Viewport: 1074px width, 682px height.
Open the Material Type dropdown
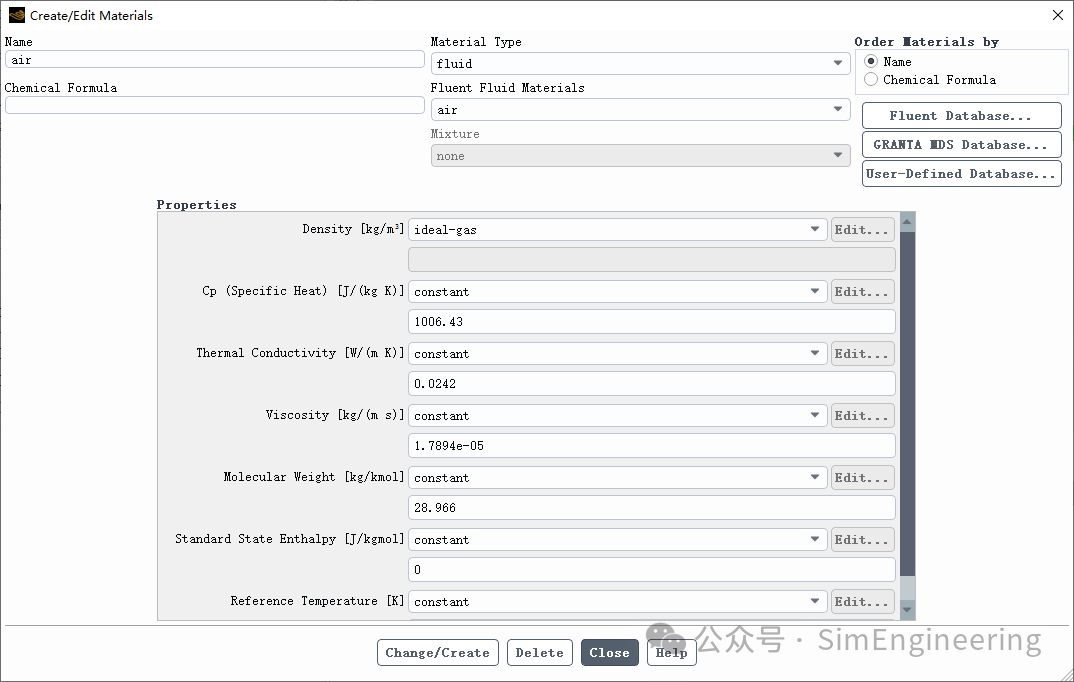640,64
